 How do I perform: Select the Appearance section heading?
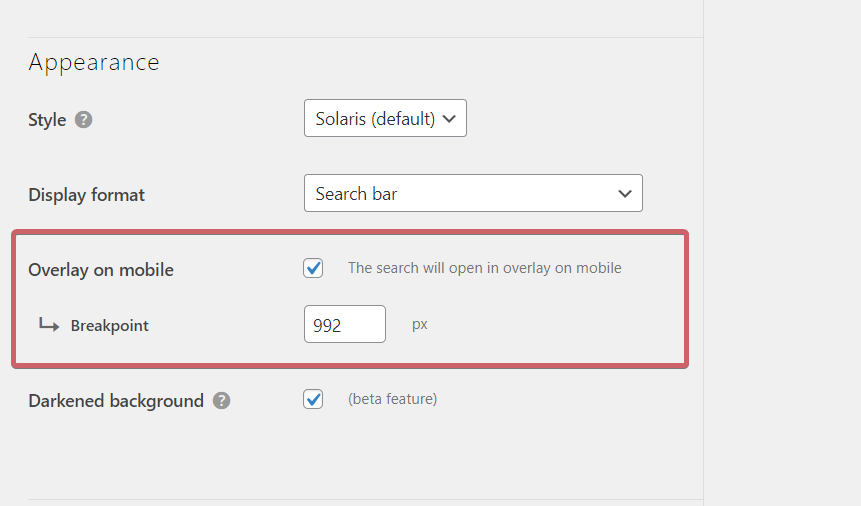point(94,63)
